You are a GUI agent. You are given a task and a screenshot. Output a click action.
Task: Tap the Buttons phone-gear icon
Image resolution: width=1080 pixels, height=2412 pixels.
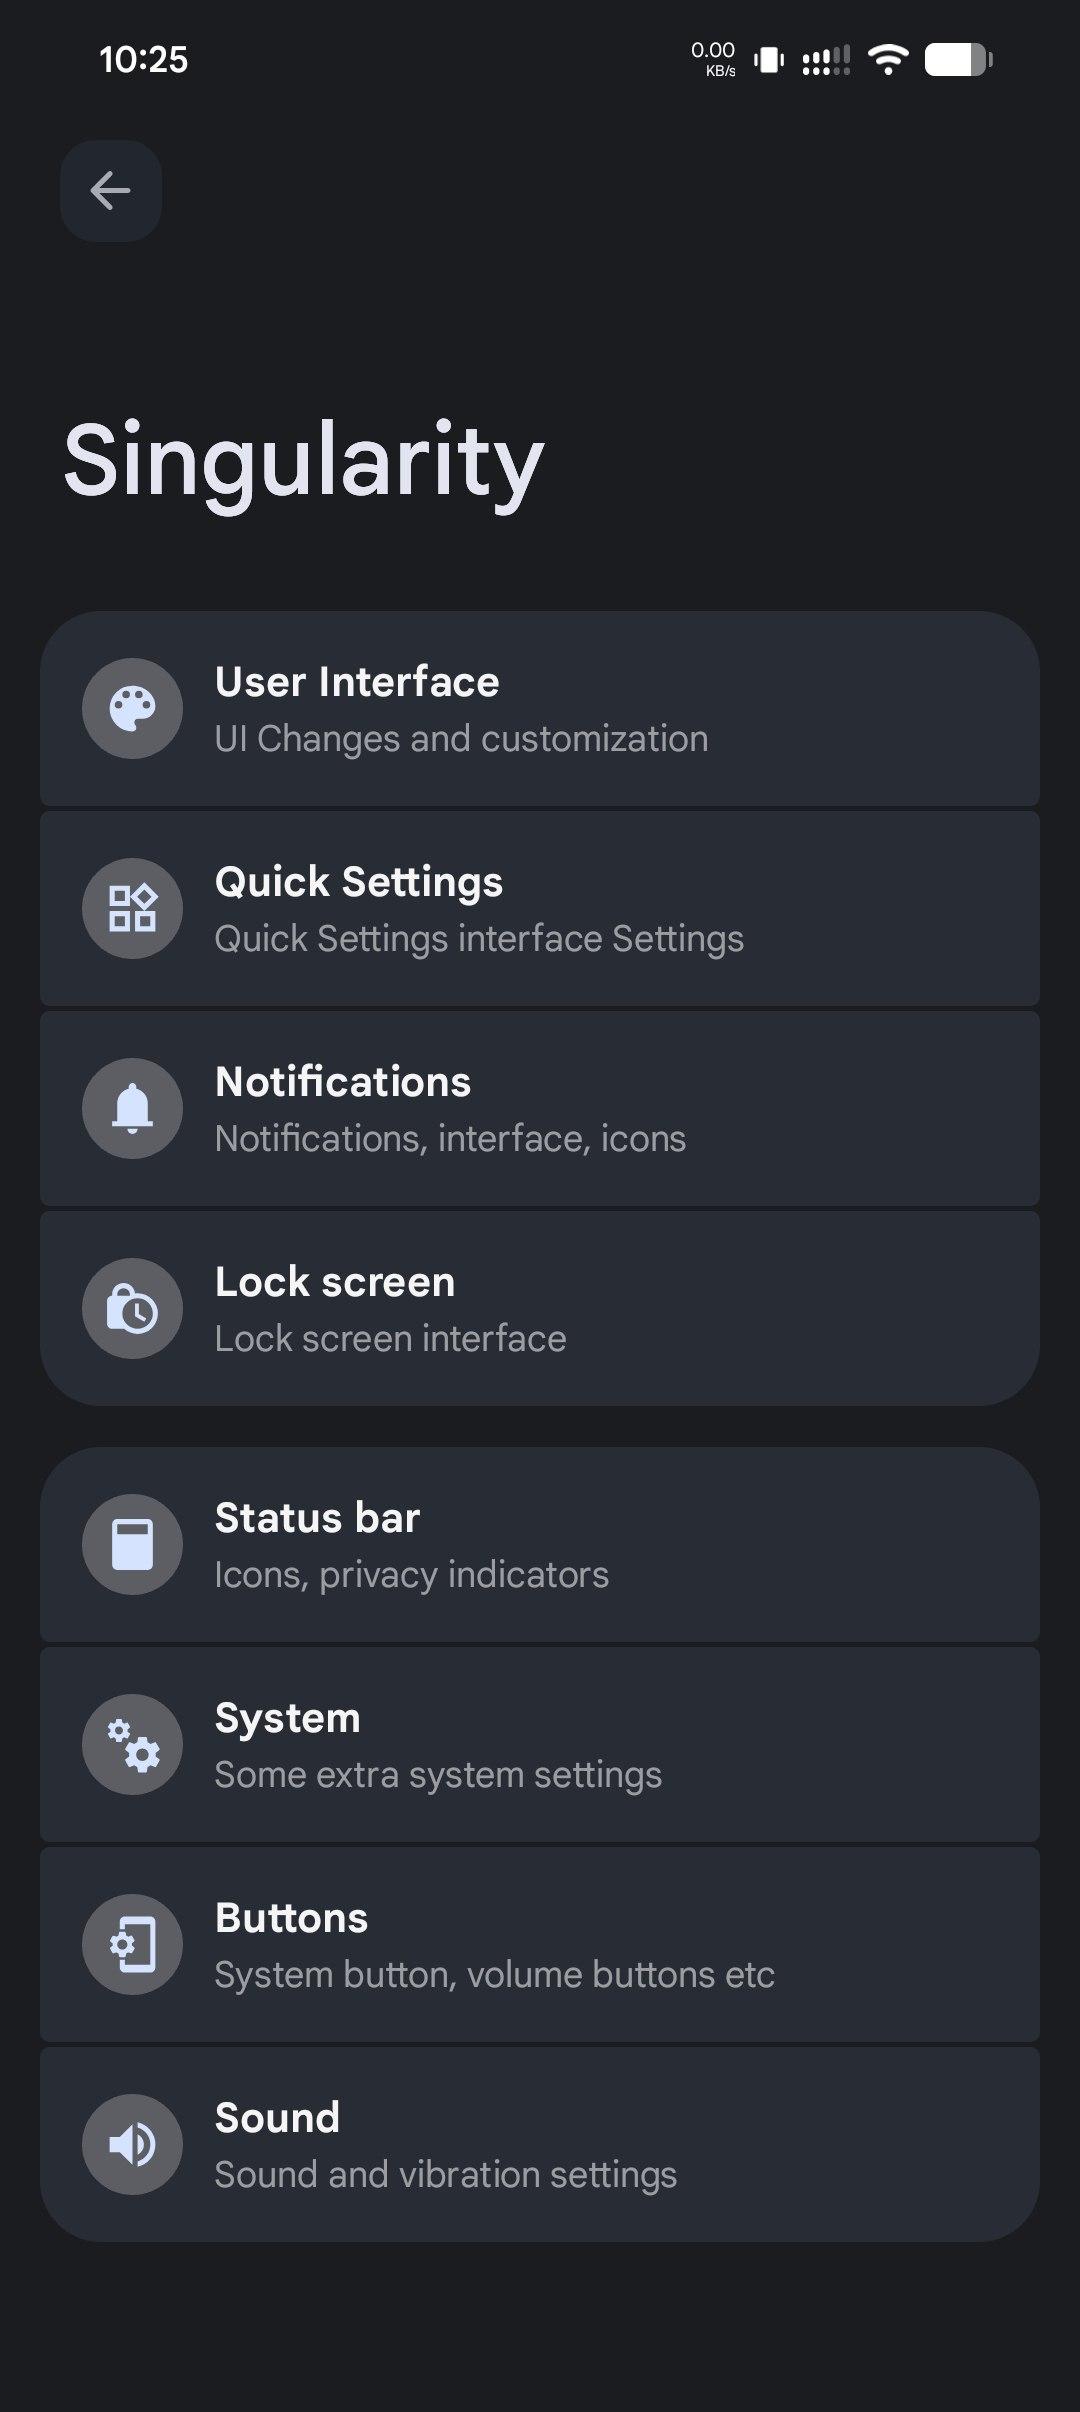132,1945
